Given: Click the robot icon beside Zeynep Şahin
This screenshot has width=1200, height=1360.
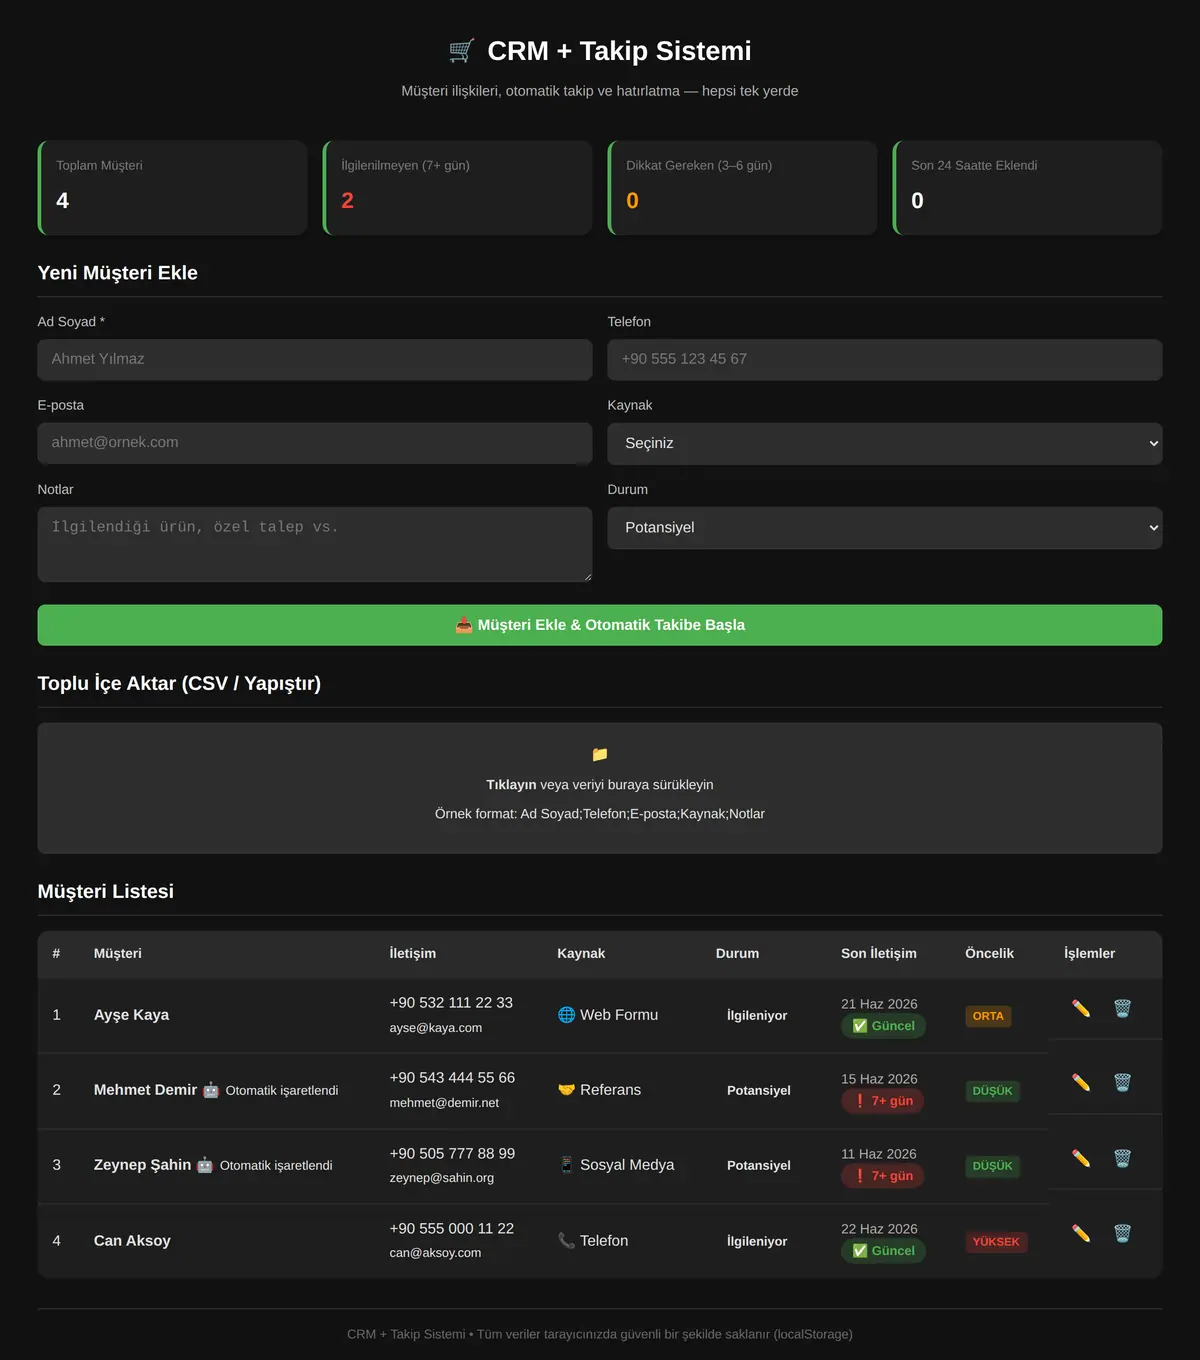Looking at the screenshot, I should tap(205, 1165).
